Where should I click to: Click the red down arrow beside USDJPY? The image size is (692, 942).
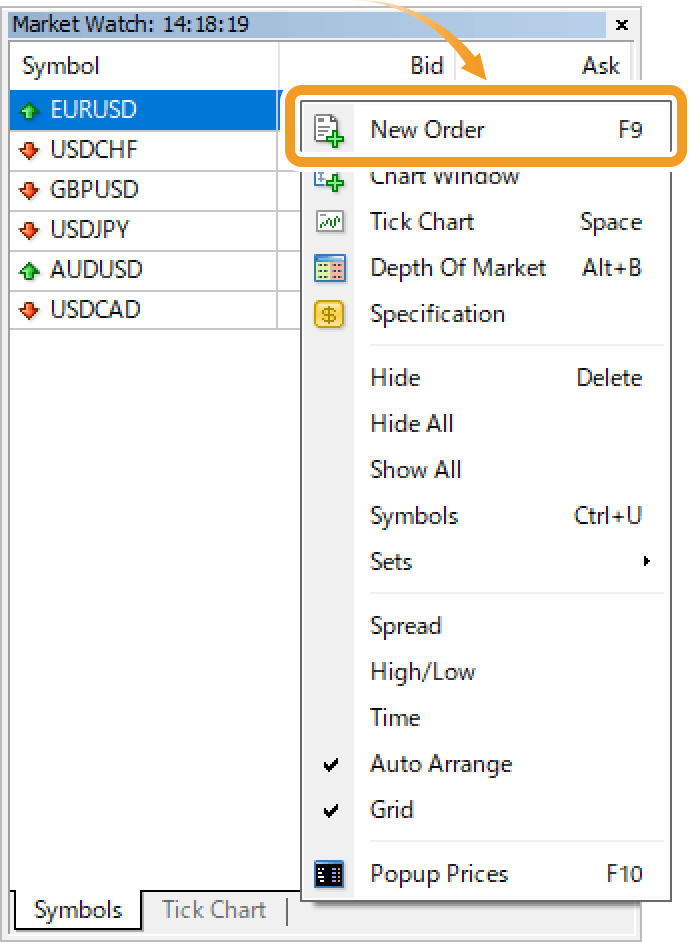point(29,230)
